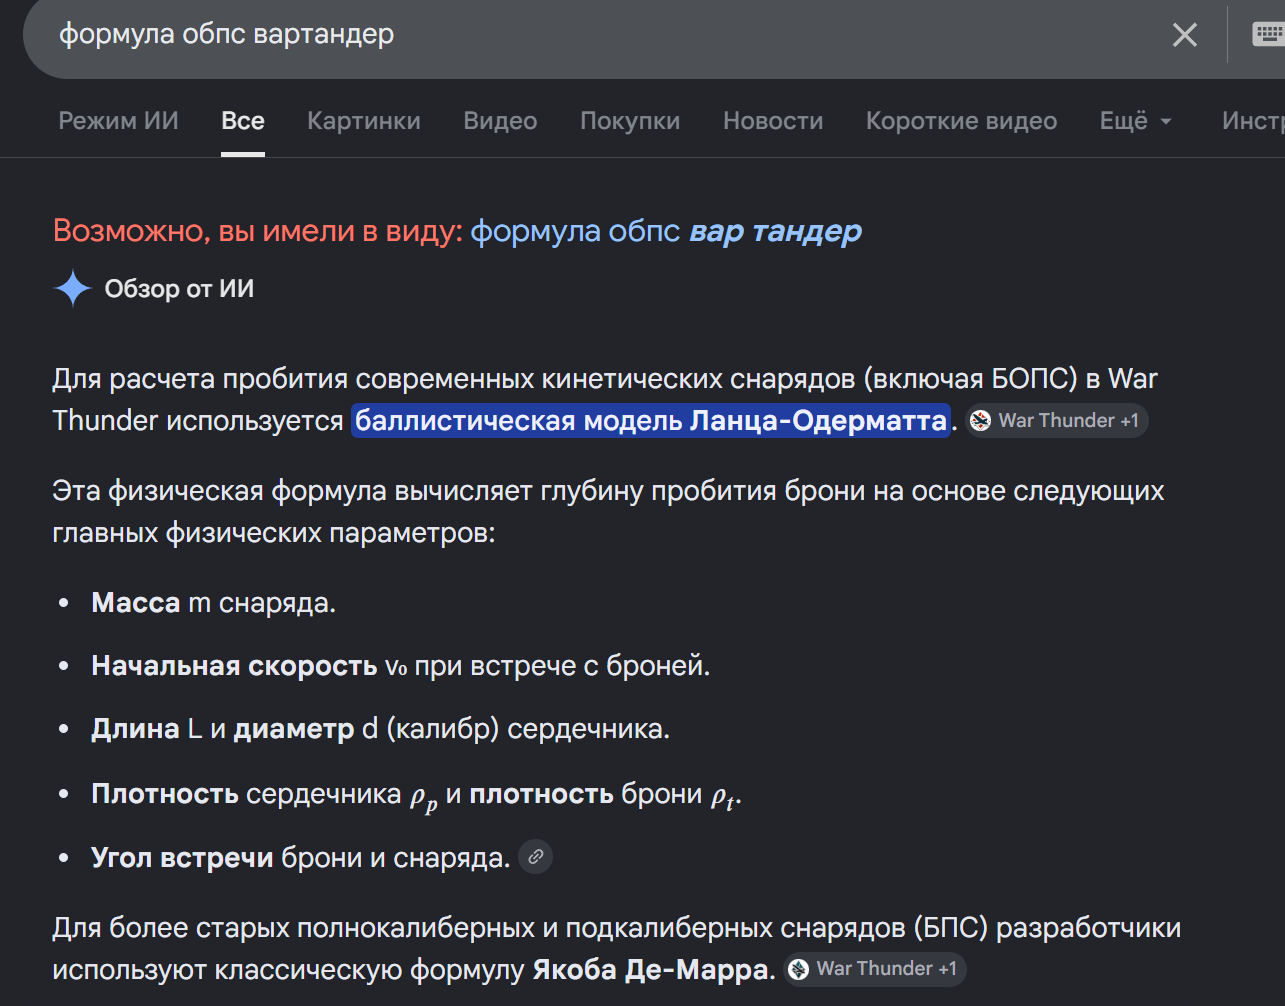Click suggested query формула обпс вар тандер
This screenshot has height=1006, width=1285.
(x=666, y=231)
